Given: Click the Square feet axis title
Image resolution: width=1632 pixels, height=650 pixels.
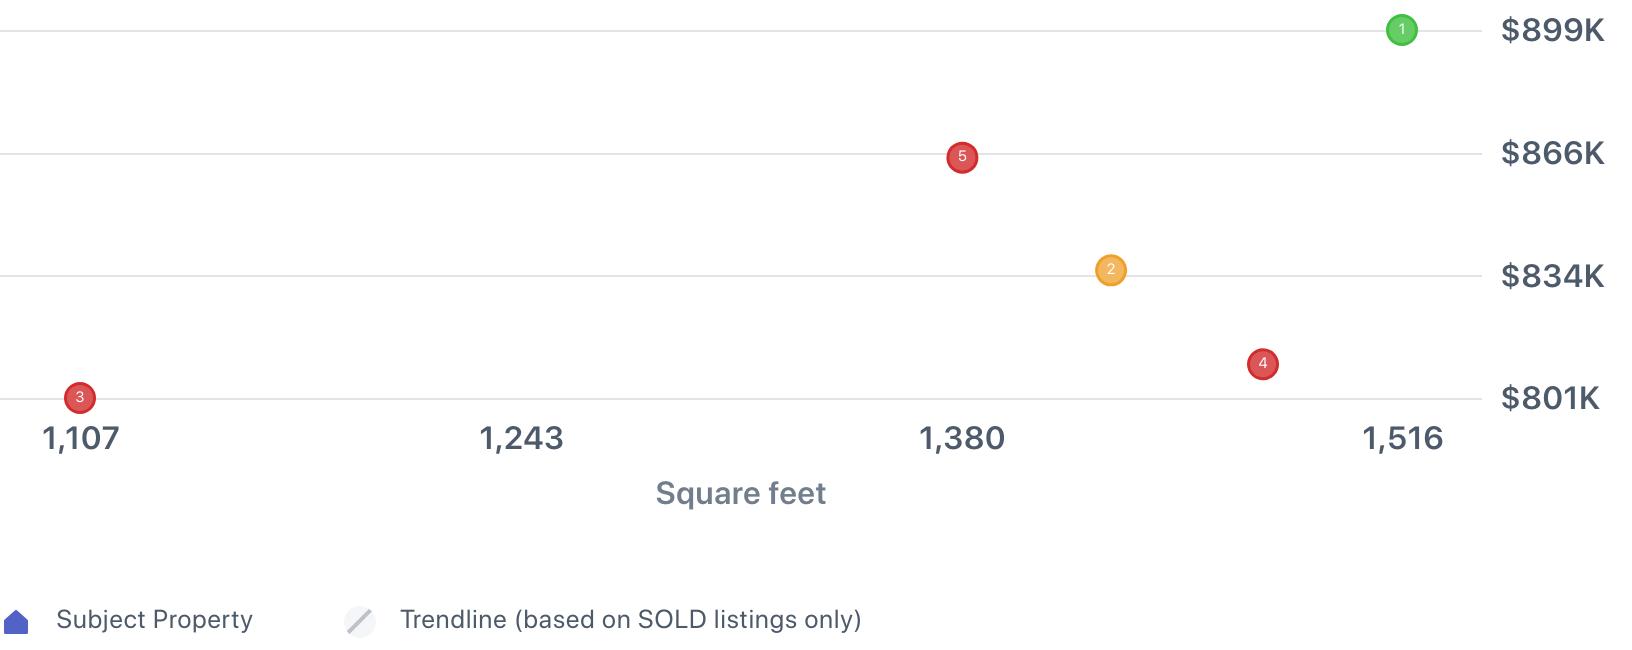Looking at the screenshot, I should click(x=740, y=493).
